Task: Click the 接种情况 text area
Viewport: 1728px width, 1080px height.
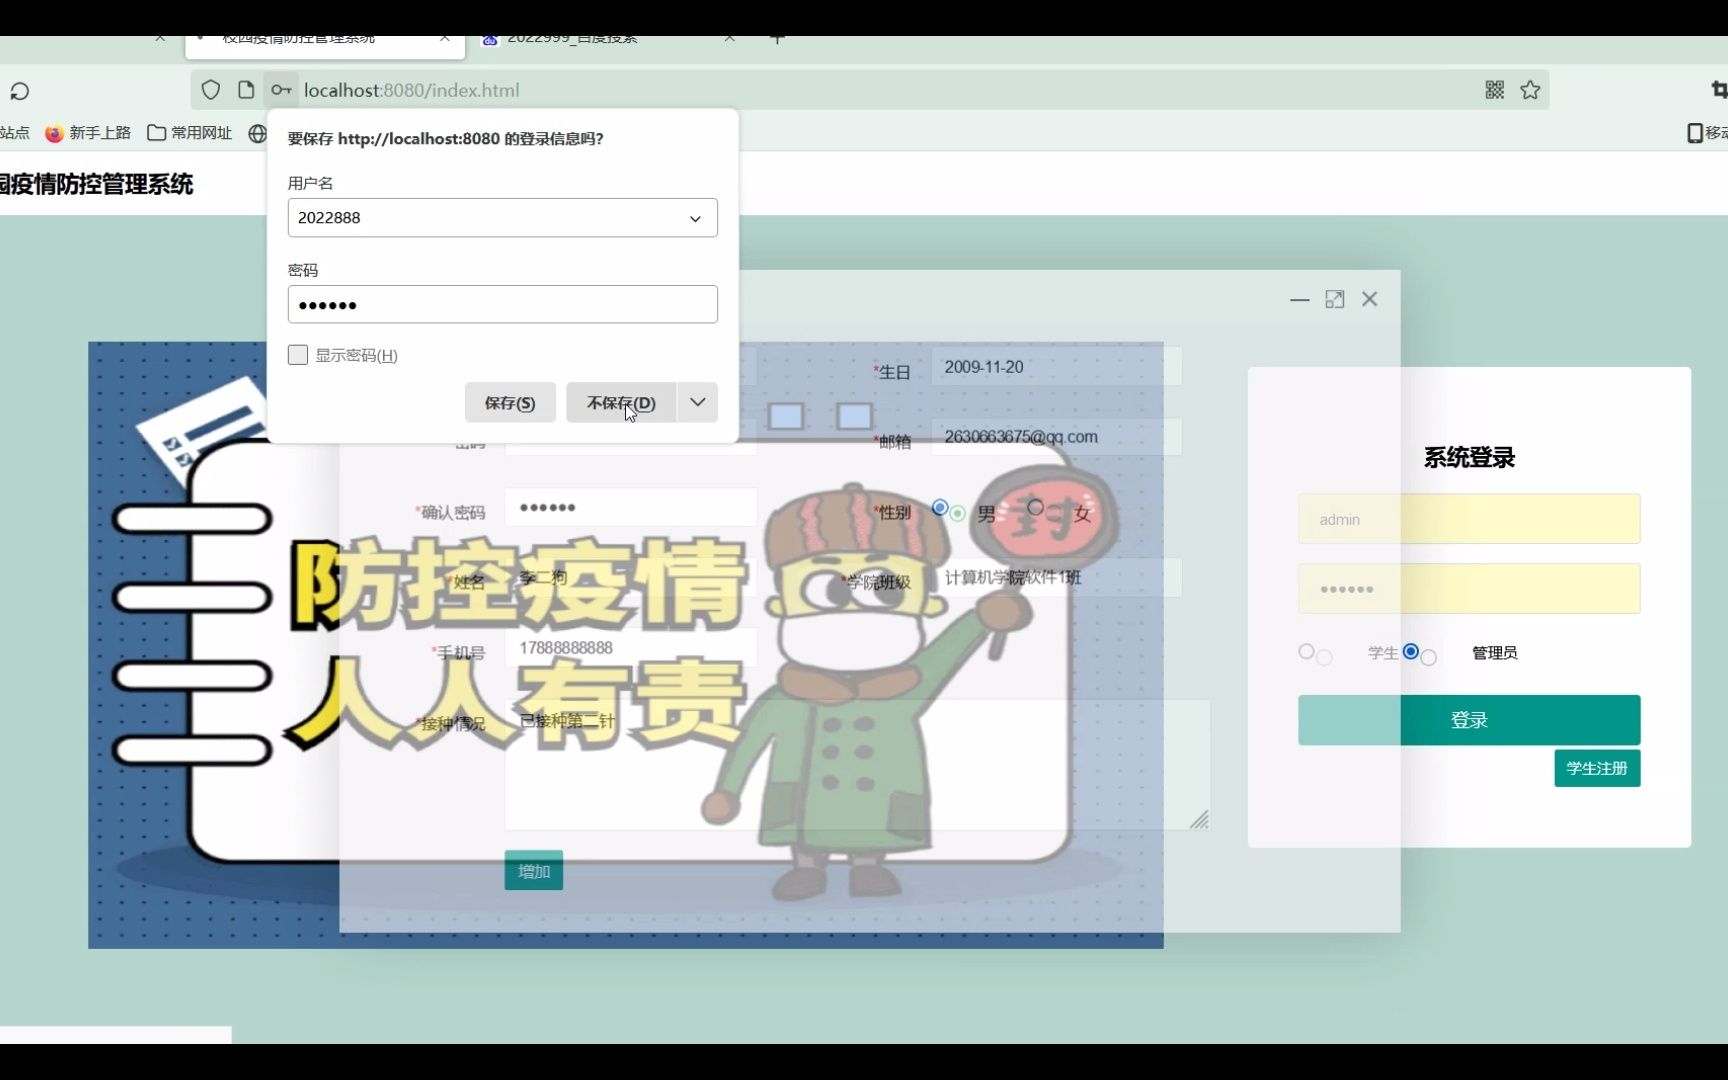Action: (x=857, y=765)
